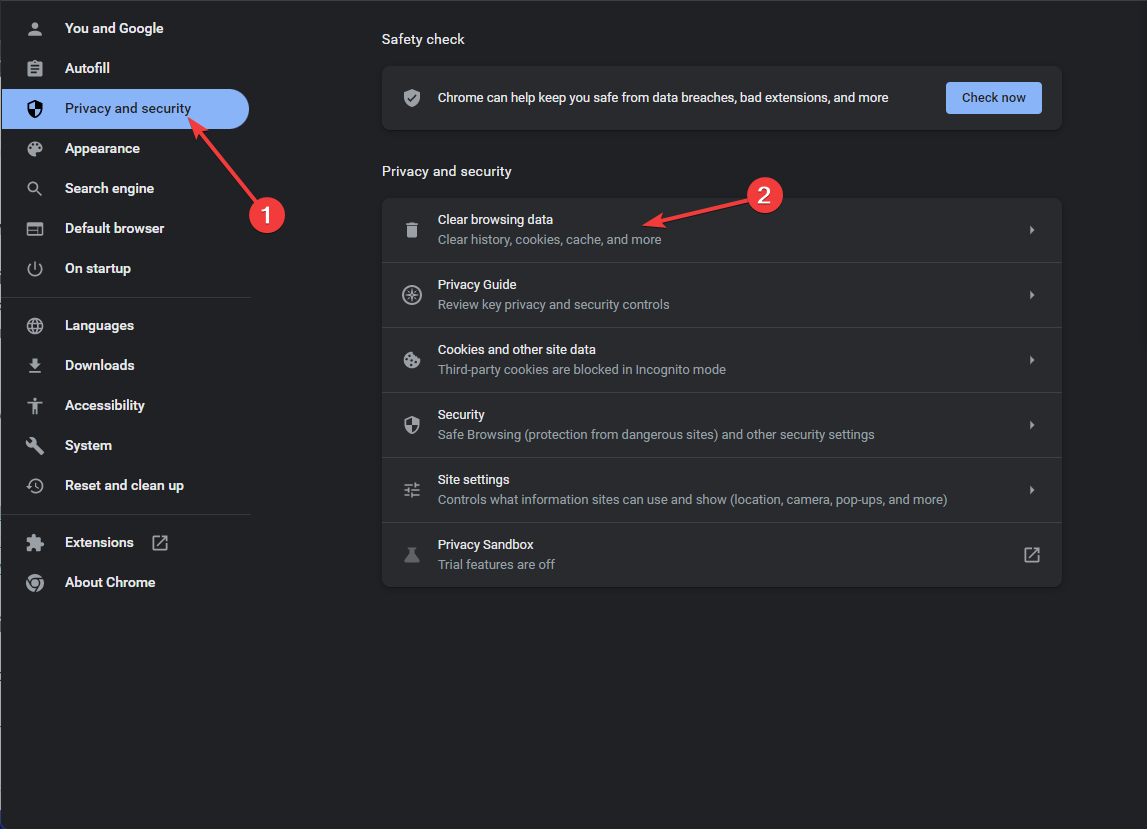1147x829 pixels.
Task: Click the sliders icon for Site settings
Action: (x=412, y=490)
